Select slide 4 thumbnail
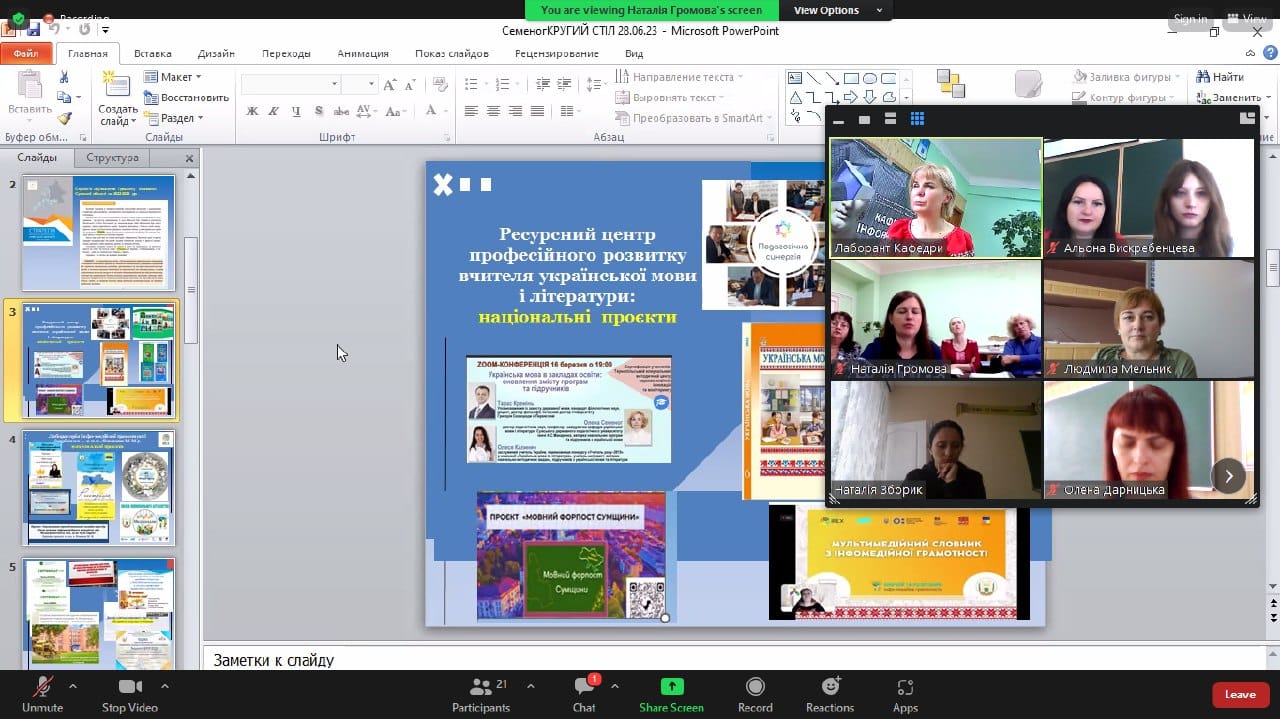Viewport: 1280px width, 719px height. [x=98, y=488]
